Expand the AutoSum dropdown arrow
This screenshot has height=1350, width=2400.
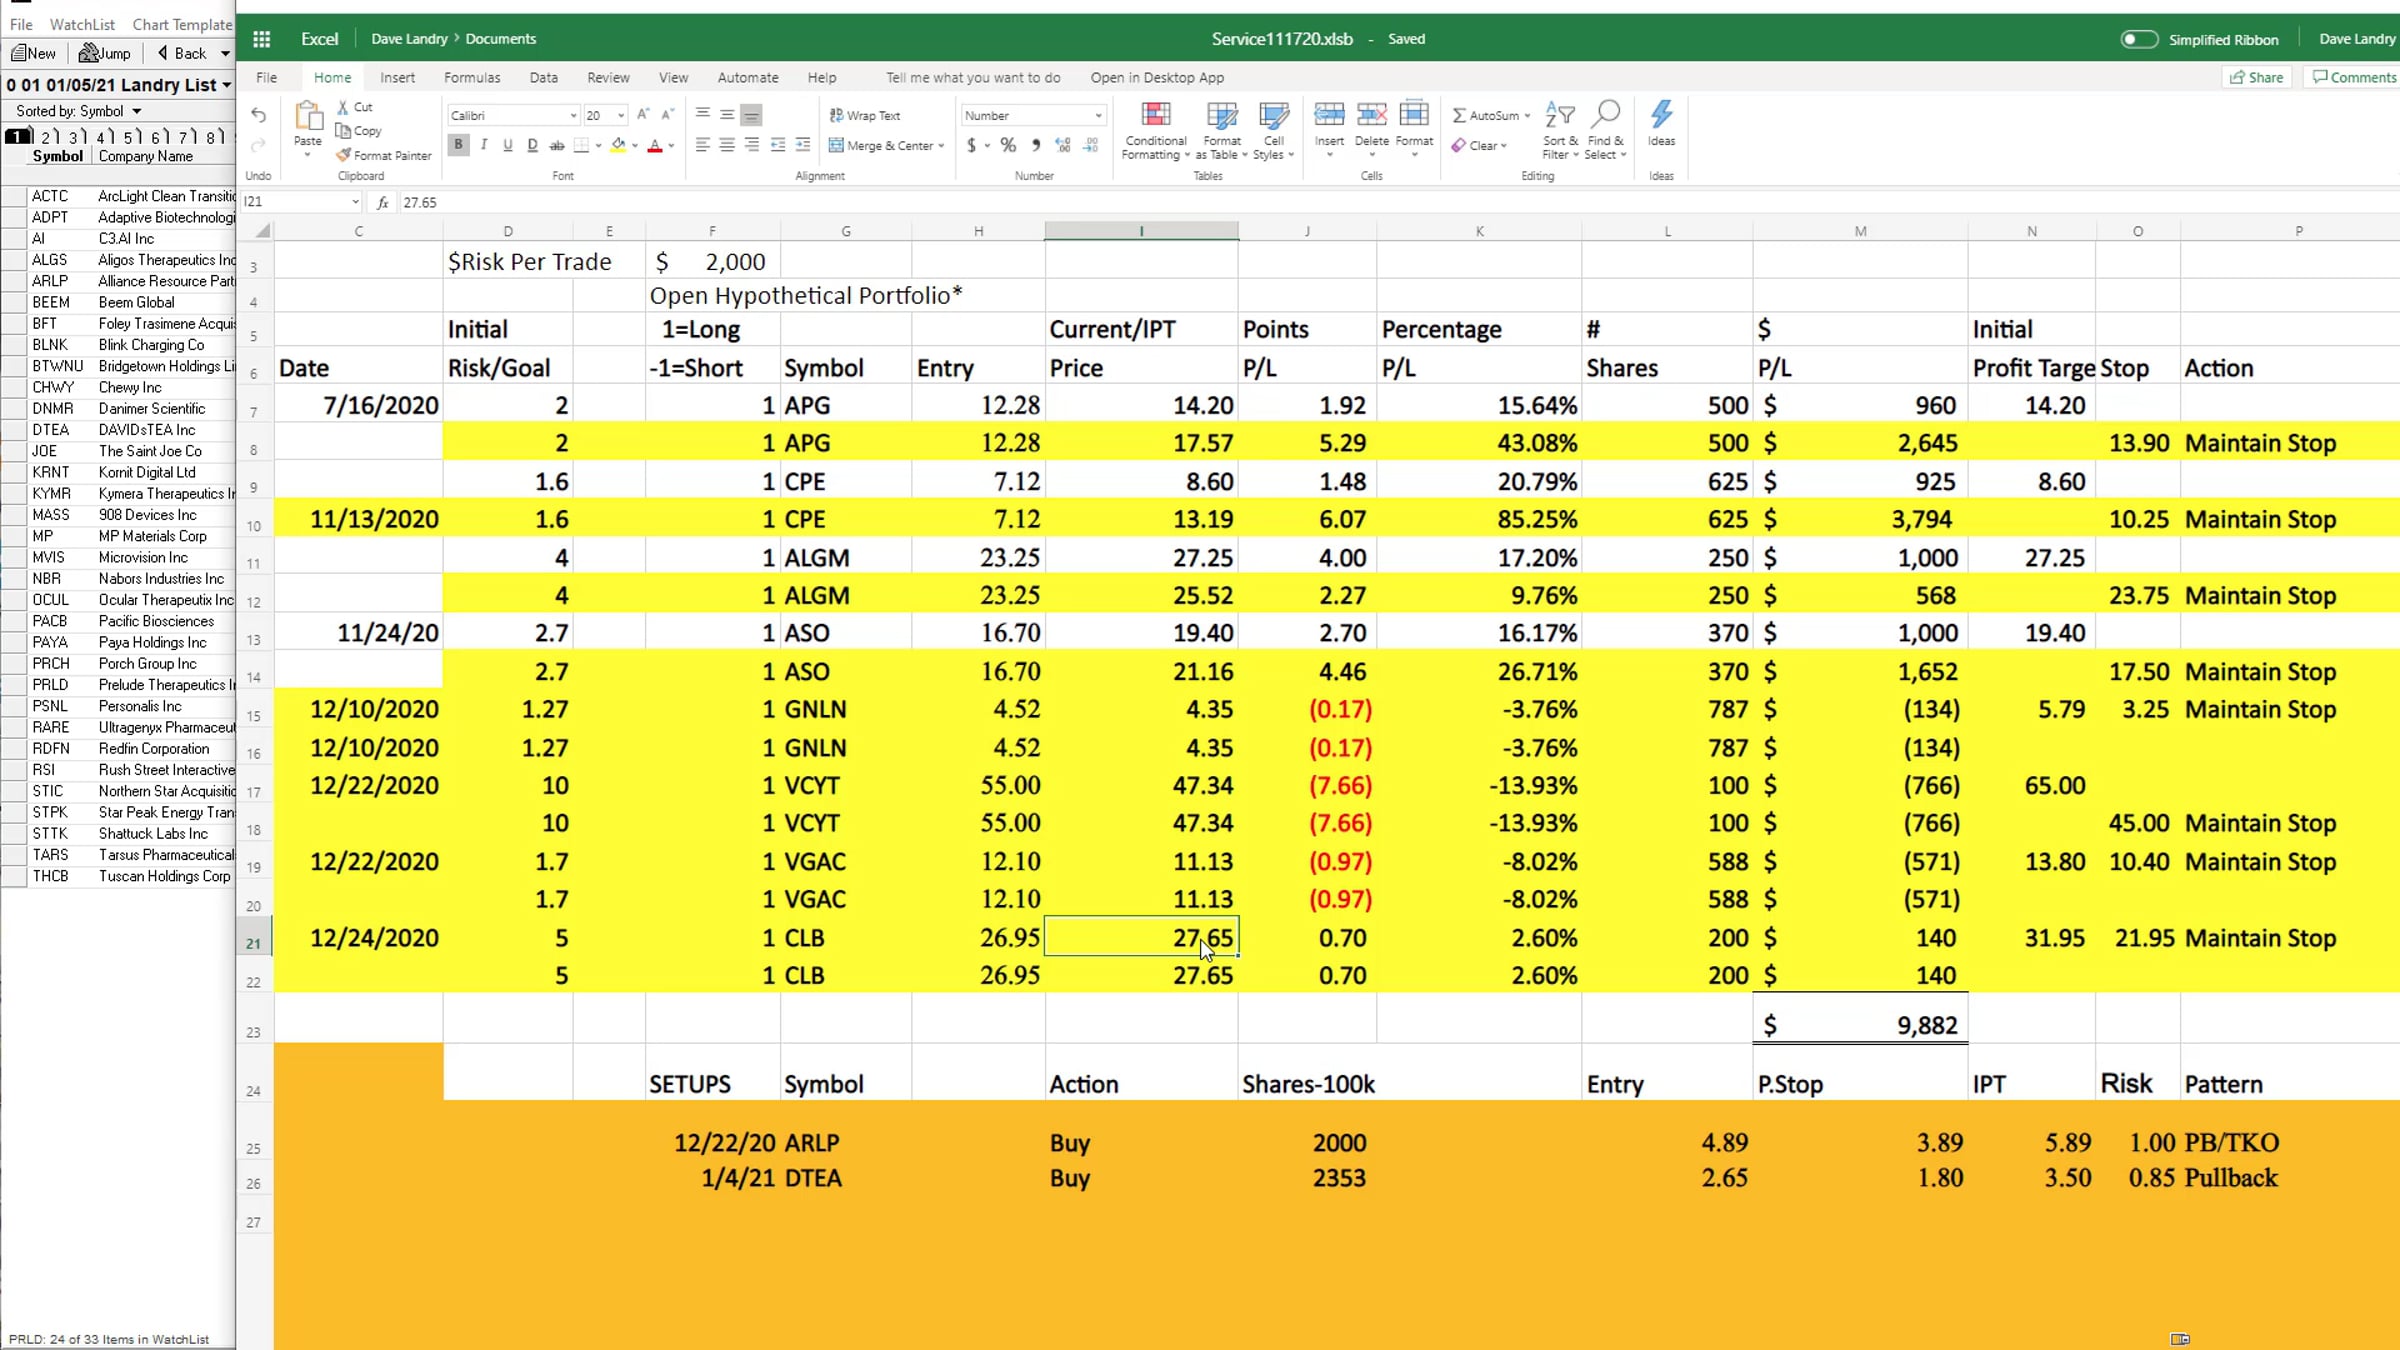(1527, 116)
